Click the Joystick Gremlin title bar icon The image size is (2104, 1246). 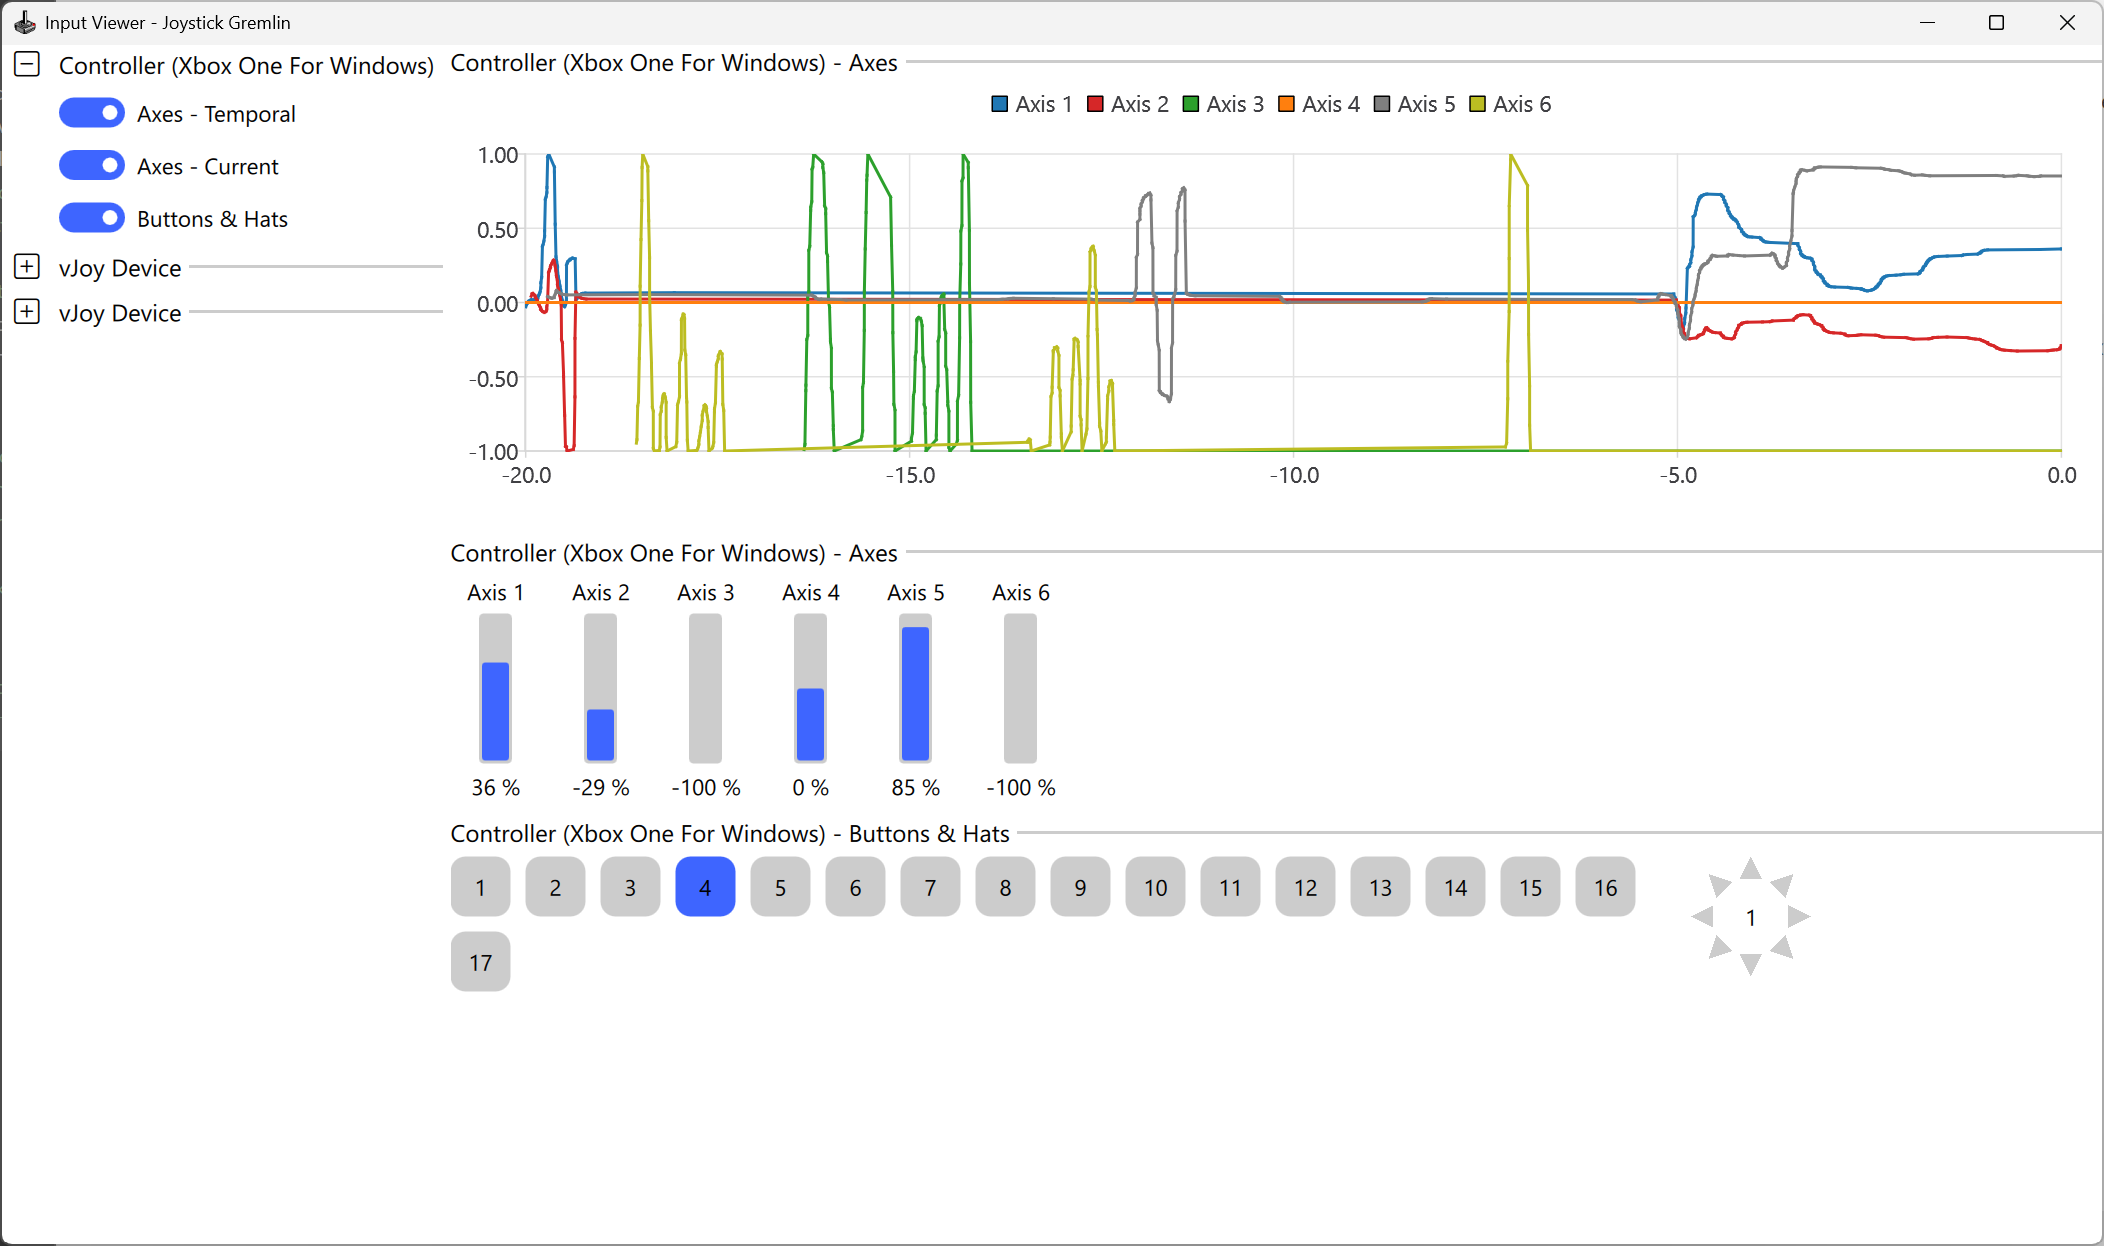click(x=24, y=22)
